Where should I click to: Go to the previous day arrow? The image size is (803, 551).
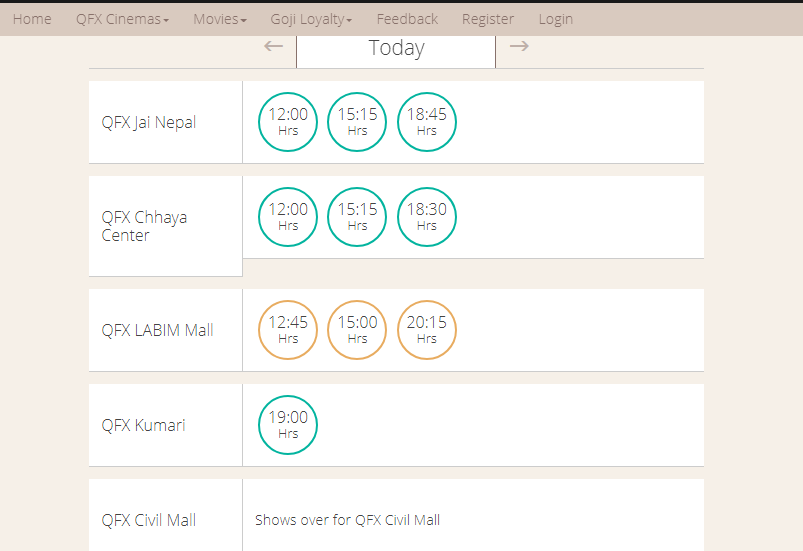273,46
